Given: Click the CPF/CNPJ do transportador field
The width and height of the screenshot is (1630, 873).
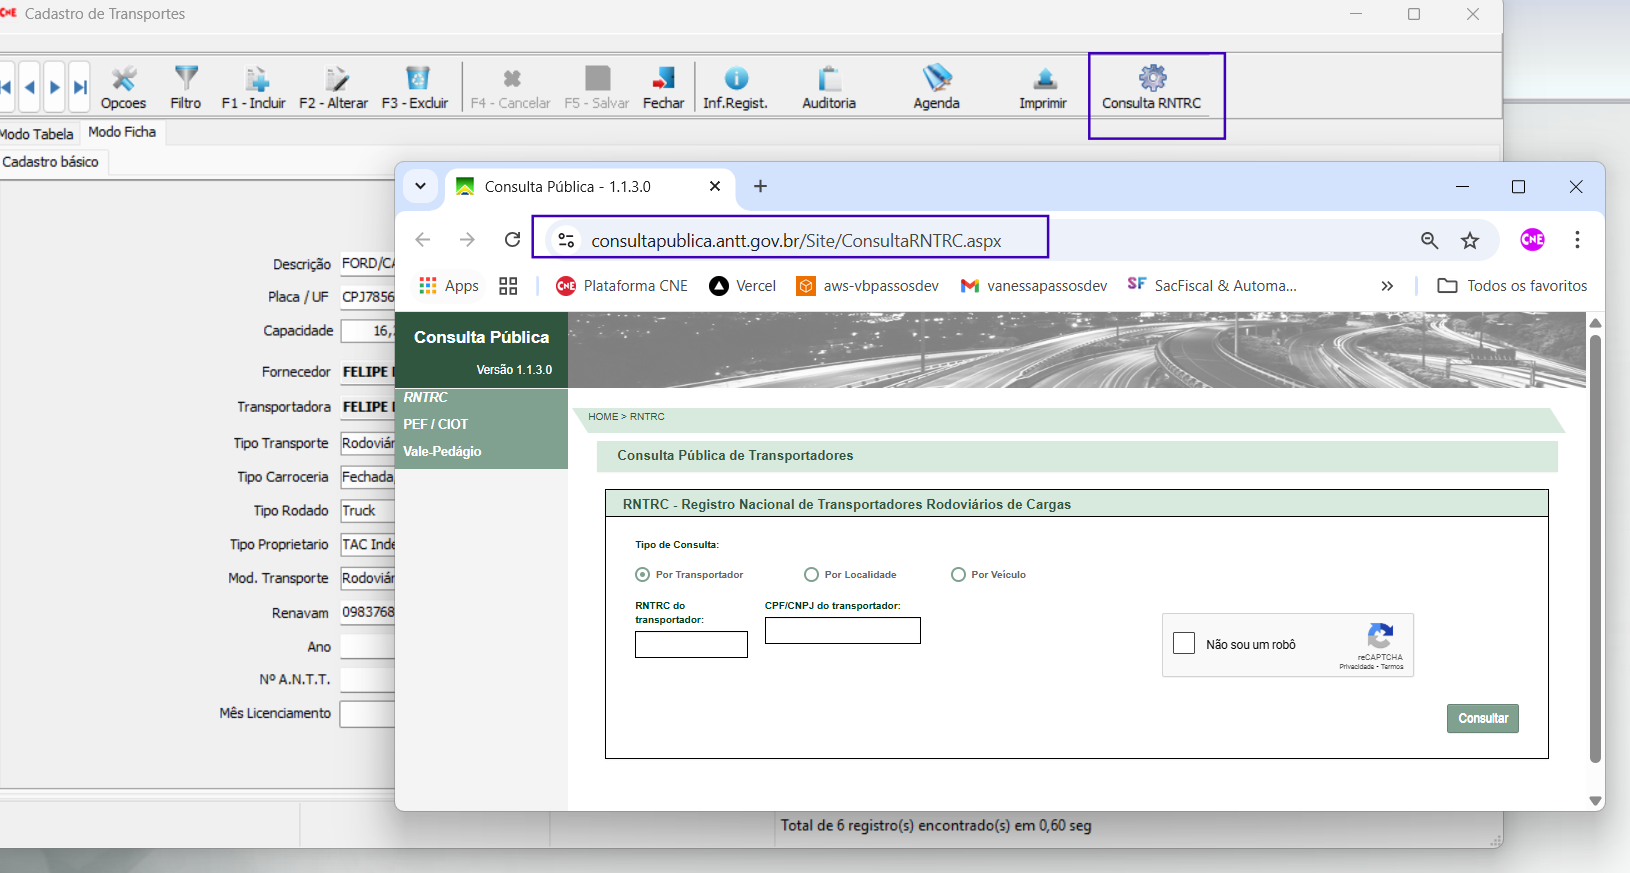Looking at the screenshot, I should point(842,631).
